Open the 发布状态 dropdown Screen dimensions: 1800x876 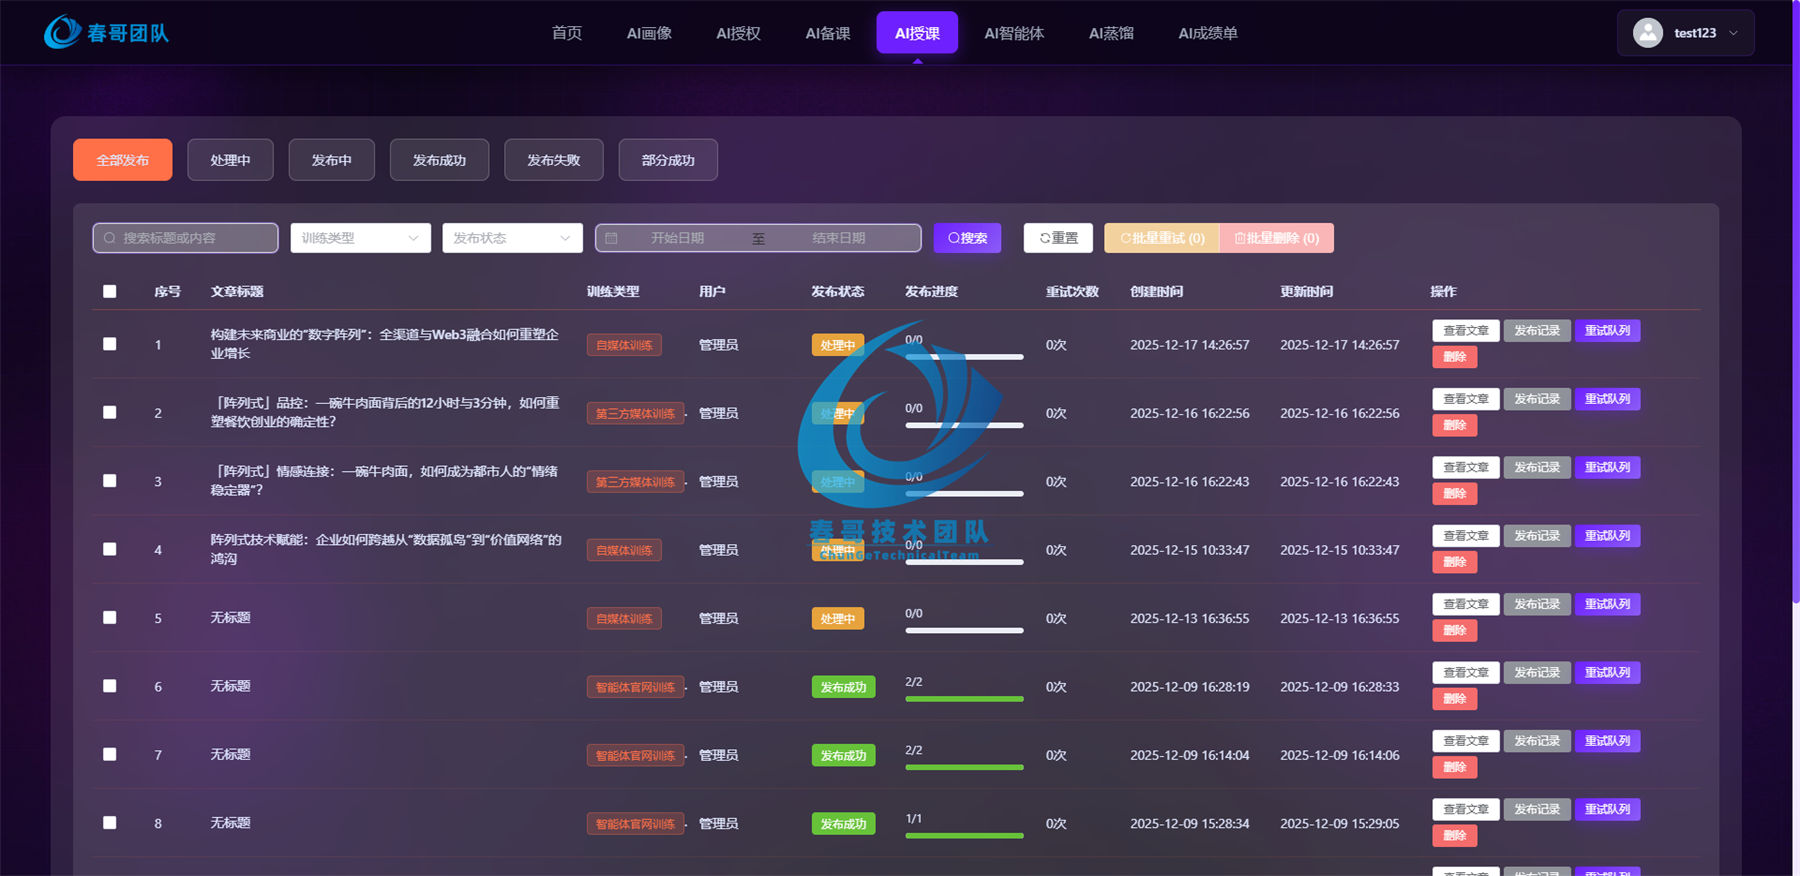point(512,238)
